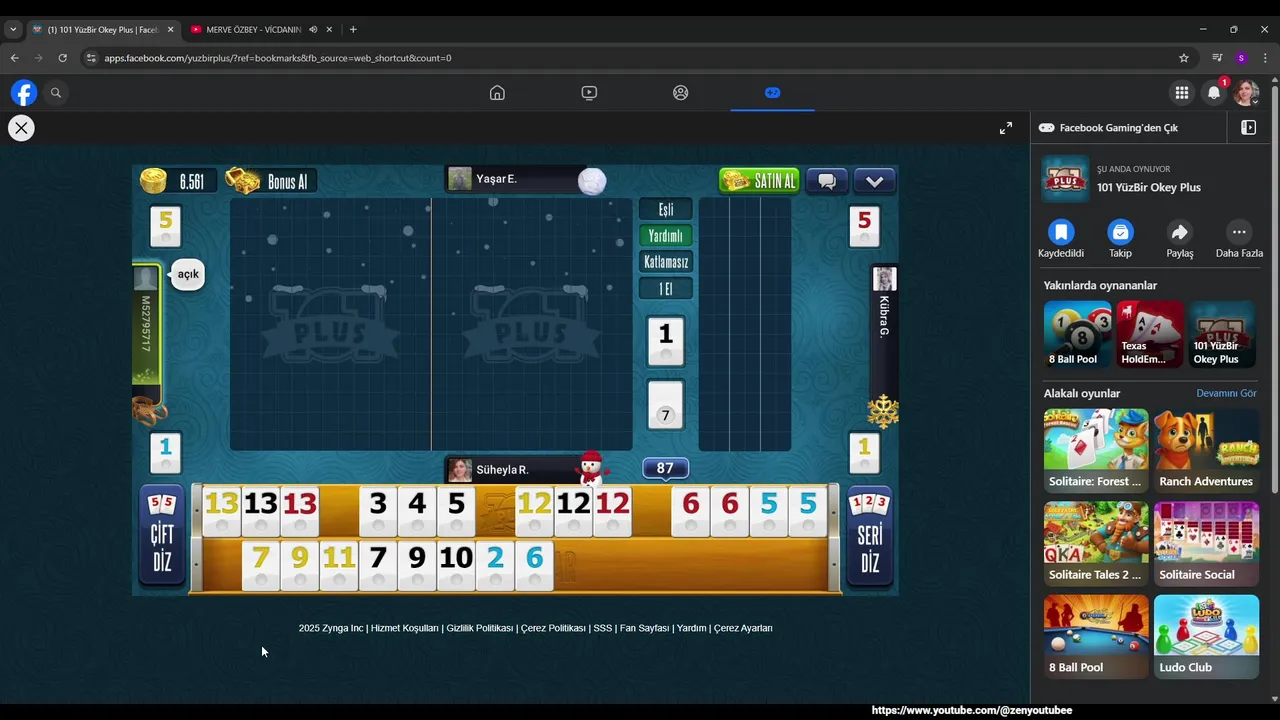This screenshot has height=720, width=1280.
Task: Open Çerez Ayarları footer link
Action: [743, 628]
